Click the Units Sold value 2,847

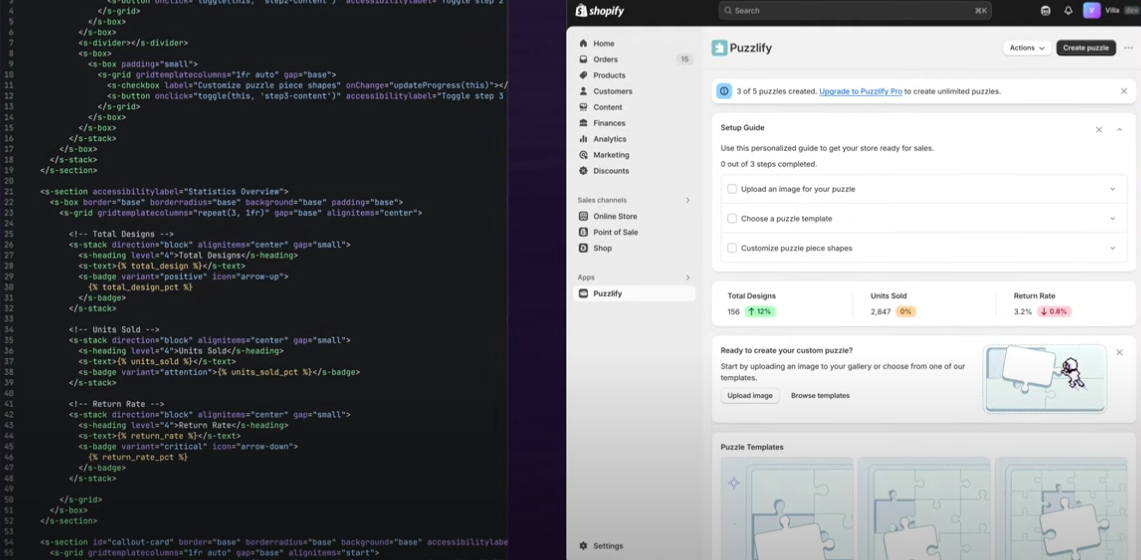[880, 311]
